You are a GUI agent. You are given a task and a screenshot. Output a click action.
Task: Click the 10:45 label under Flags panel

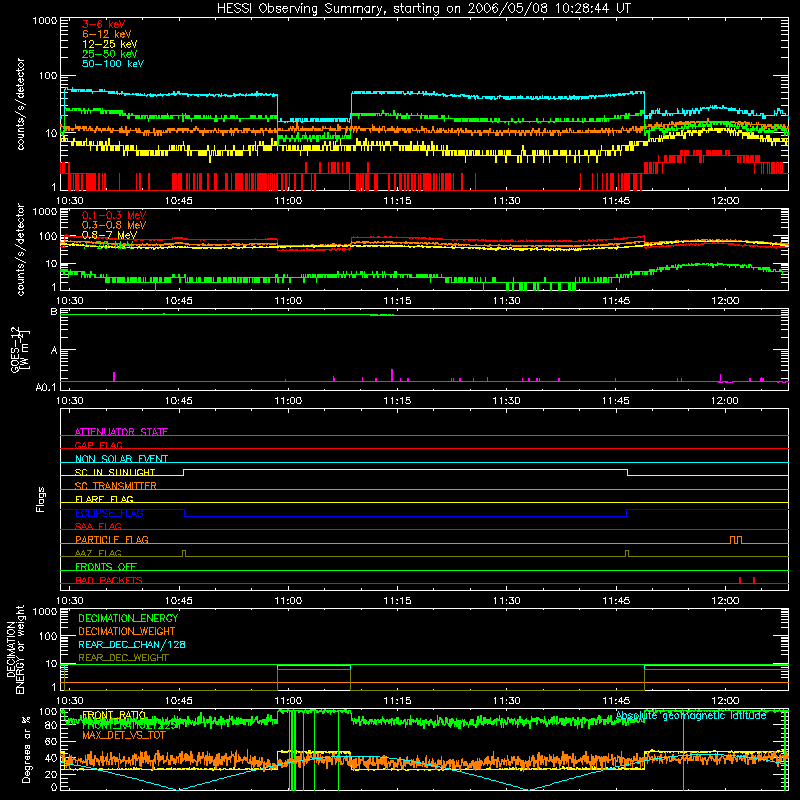tap(179, 601)
